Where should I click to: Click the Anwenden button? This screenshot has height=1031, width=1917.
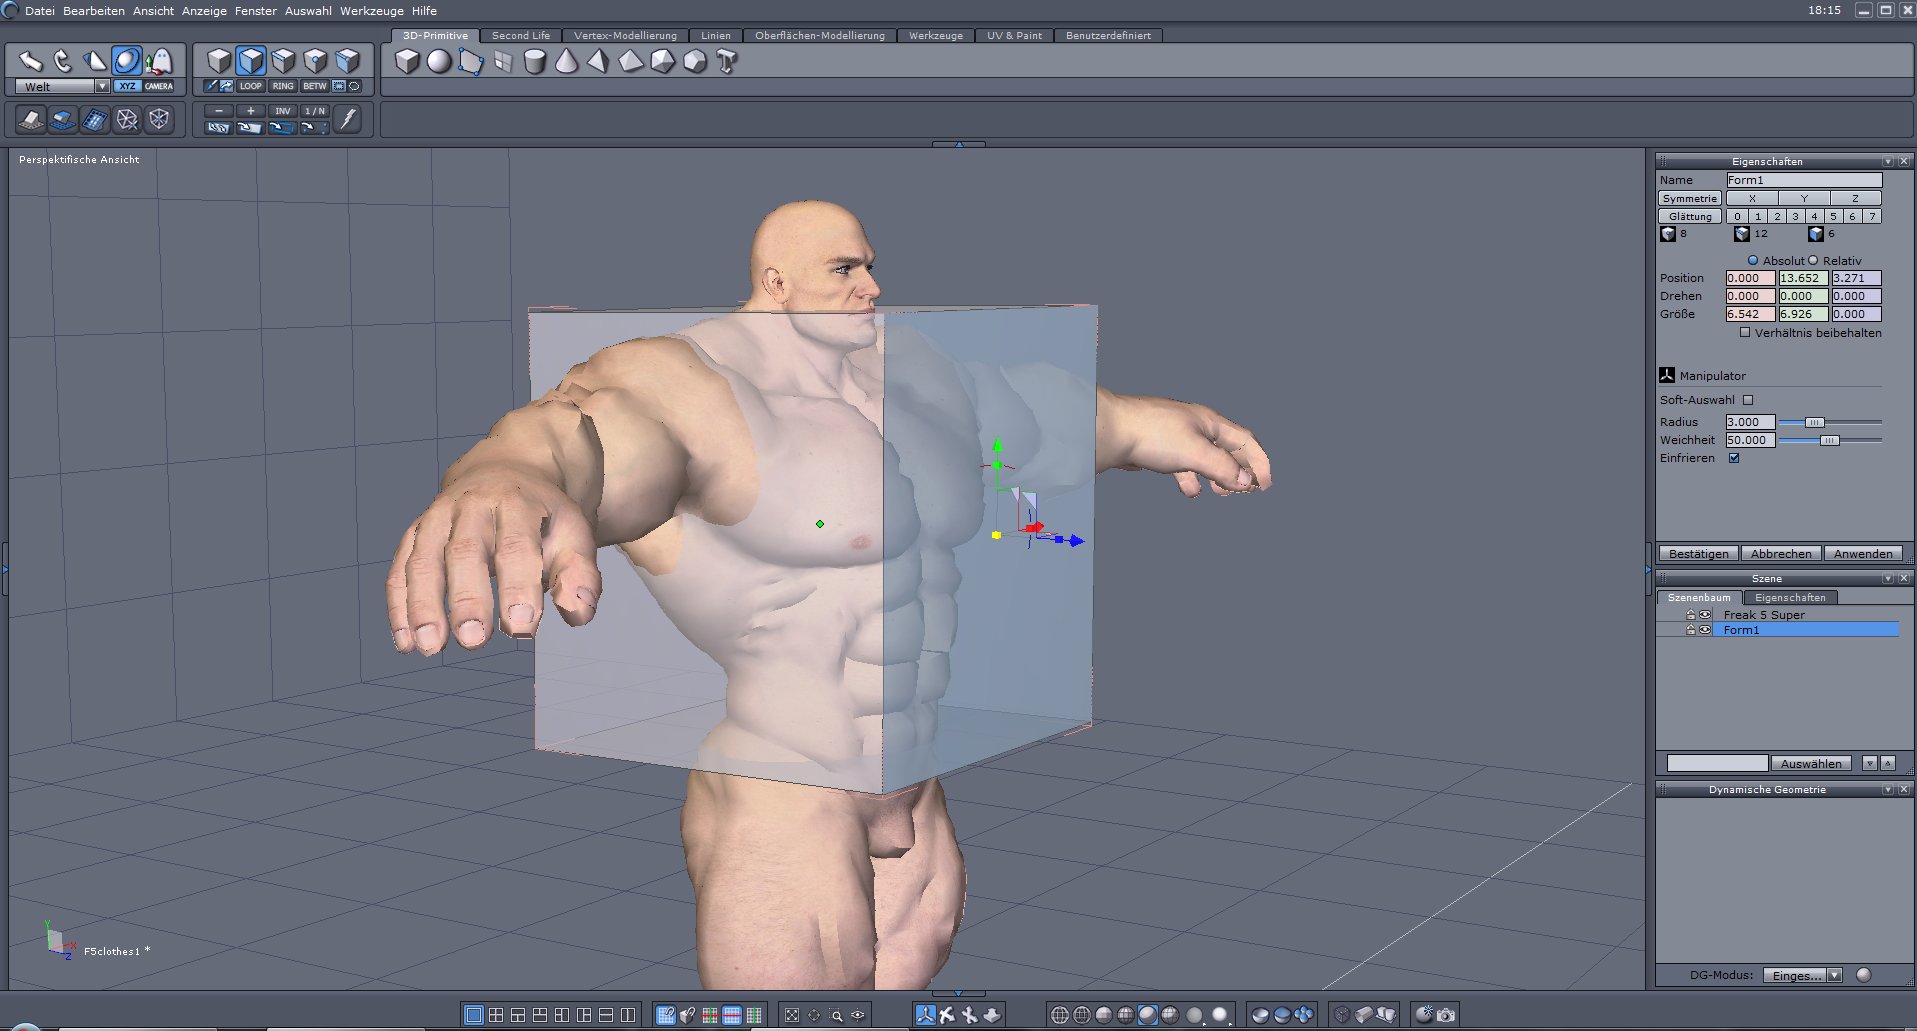point(1863,553)
